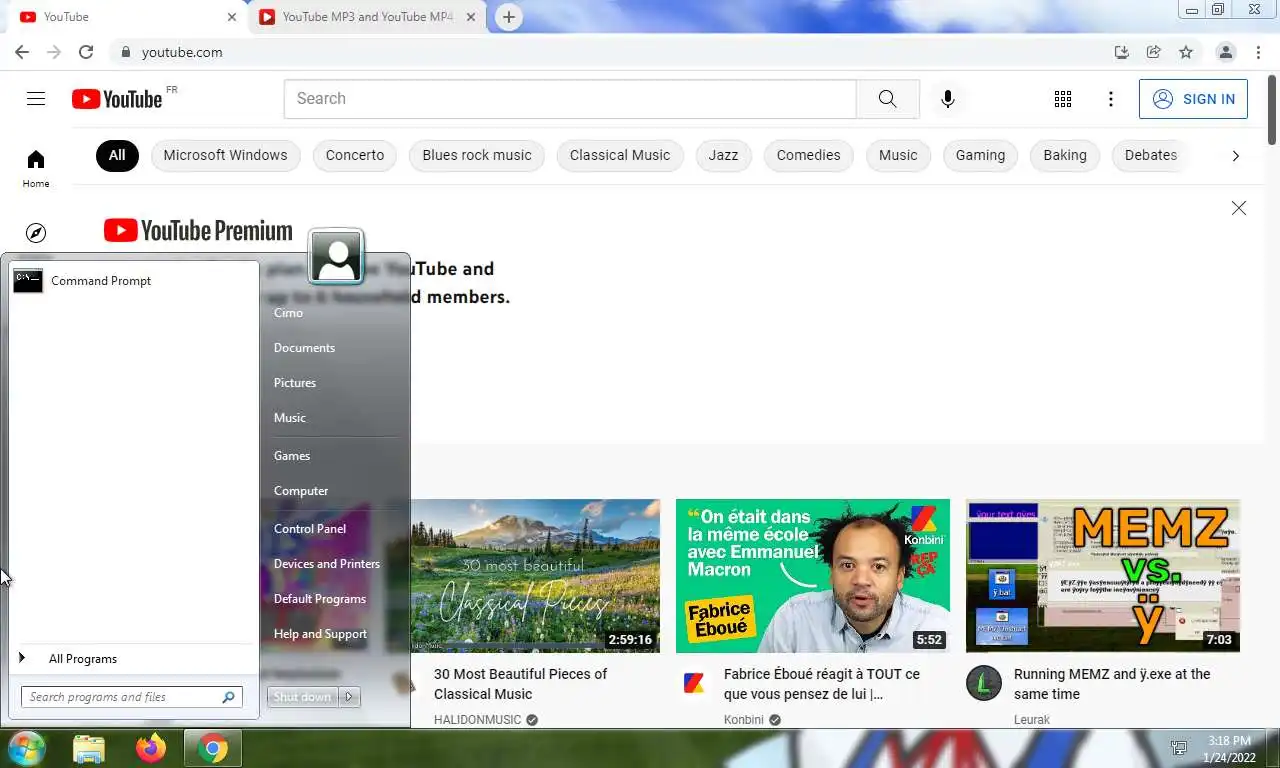Open Documents in Start menu
The image size is (1280, 768).
coord(304,348)
